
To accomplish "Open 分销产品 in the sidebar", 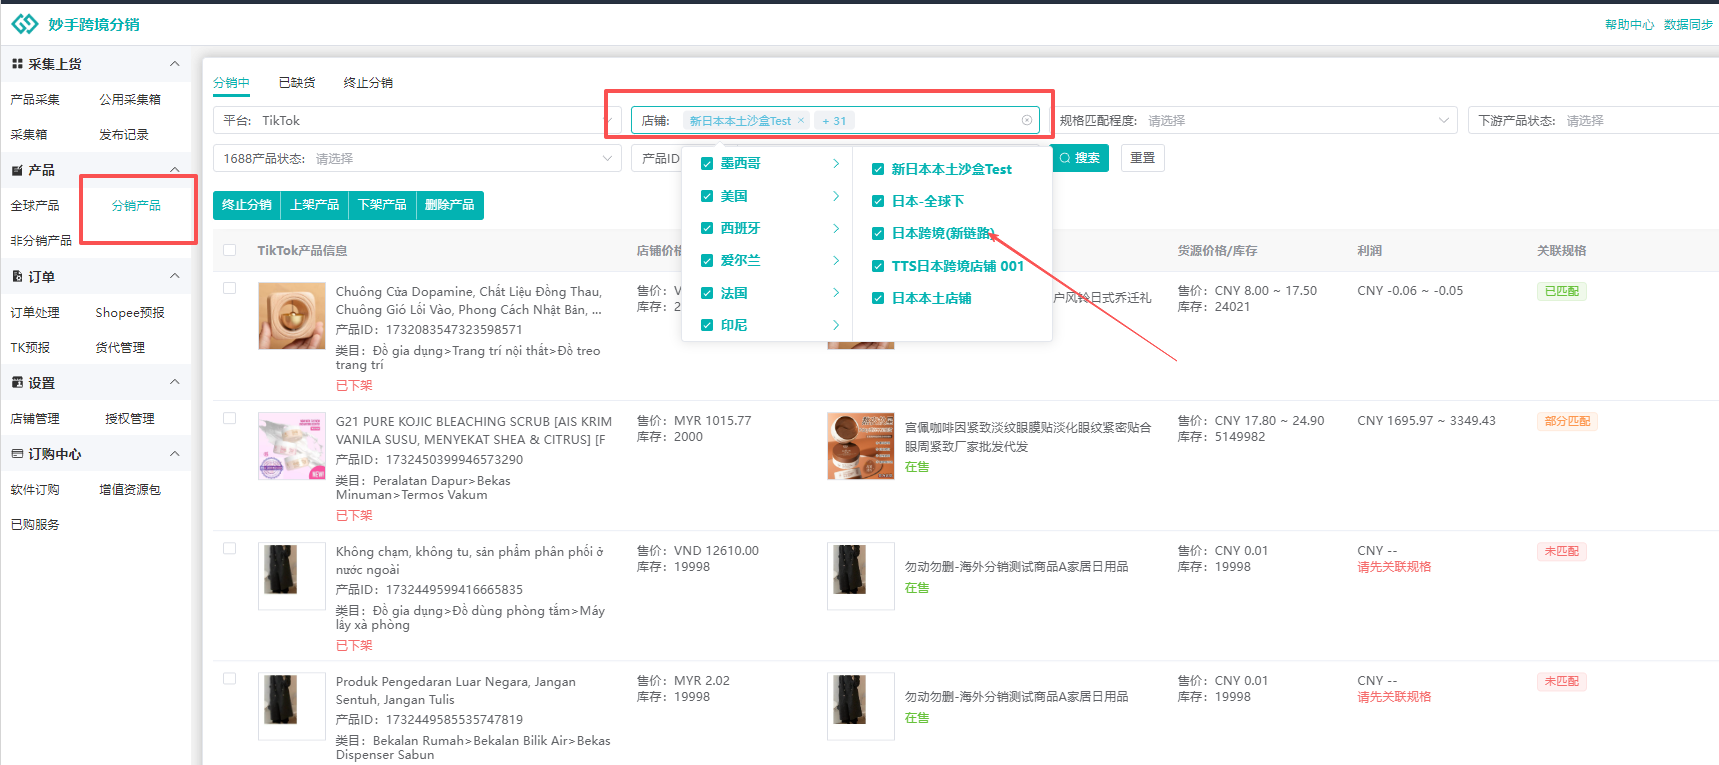I will (x=136, y=205).
